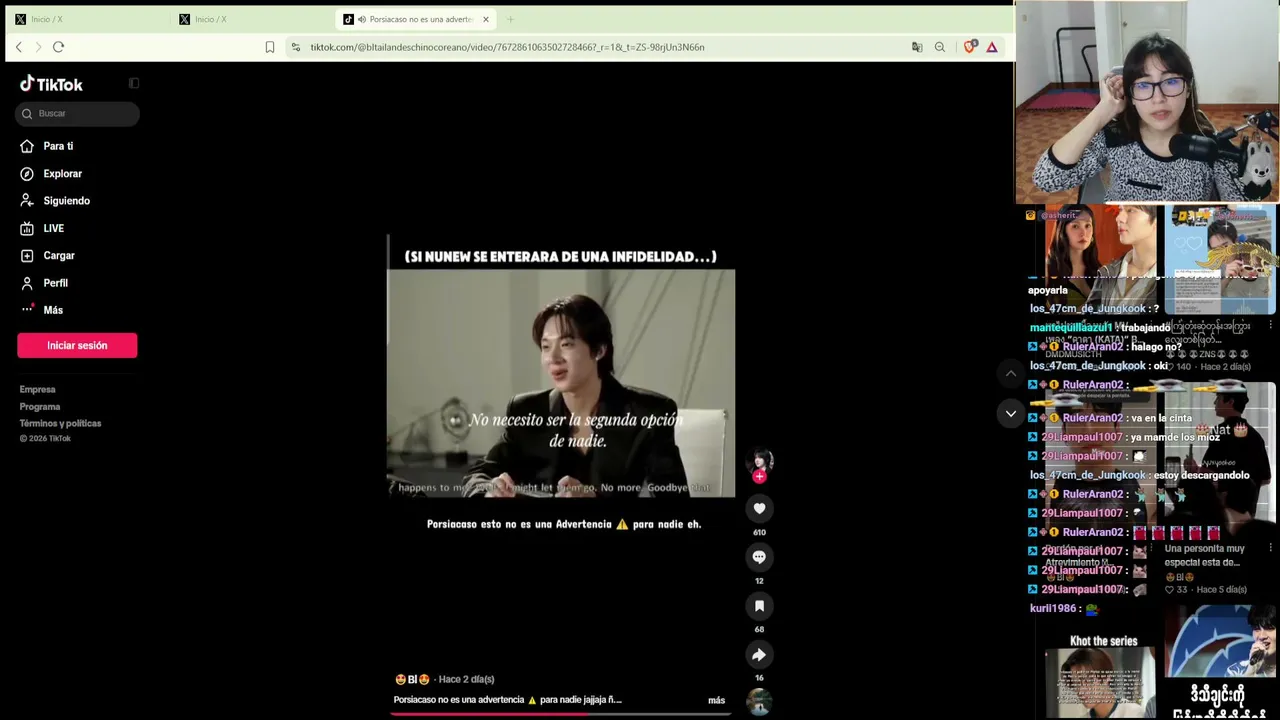Open the streamer webcam overlay

click(1147, 102)
